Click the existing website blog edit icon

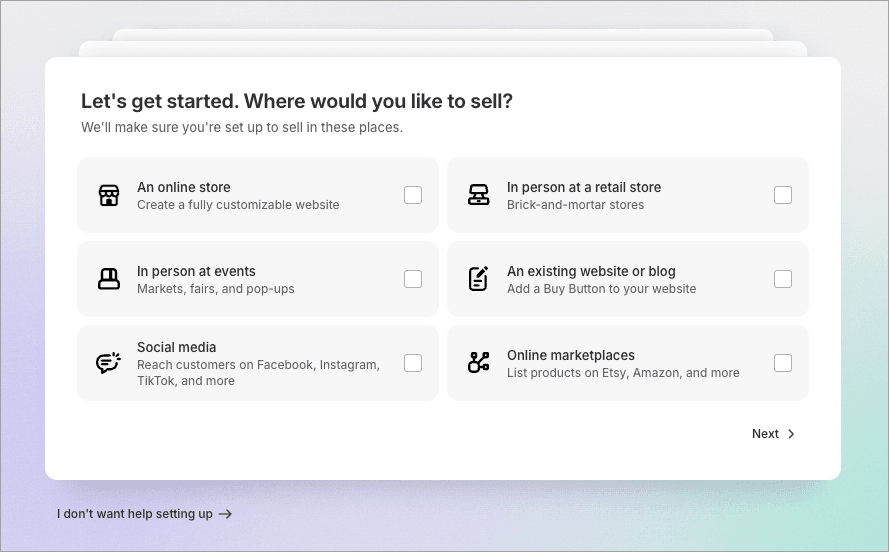point(479,279)
